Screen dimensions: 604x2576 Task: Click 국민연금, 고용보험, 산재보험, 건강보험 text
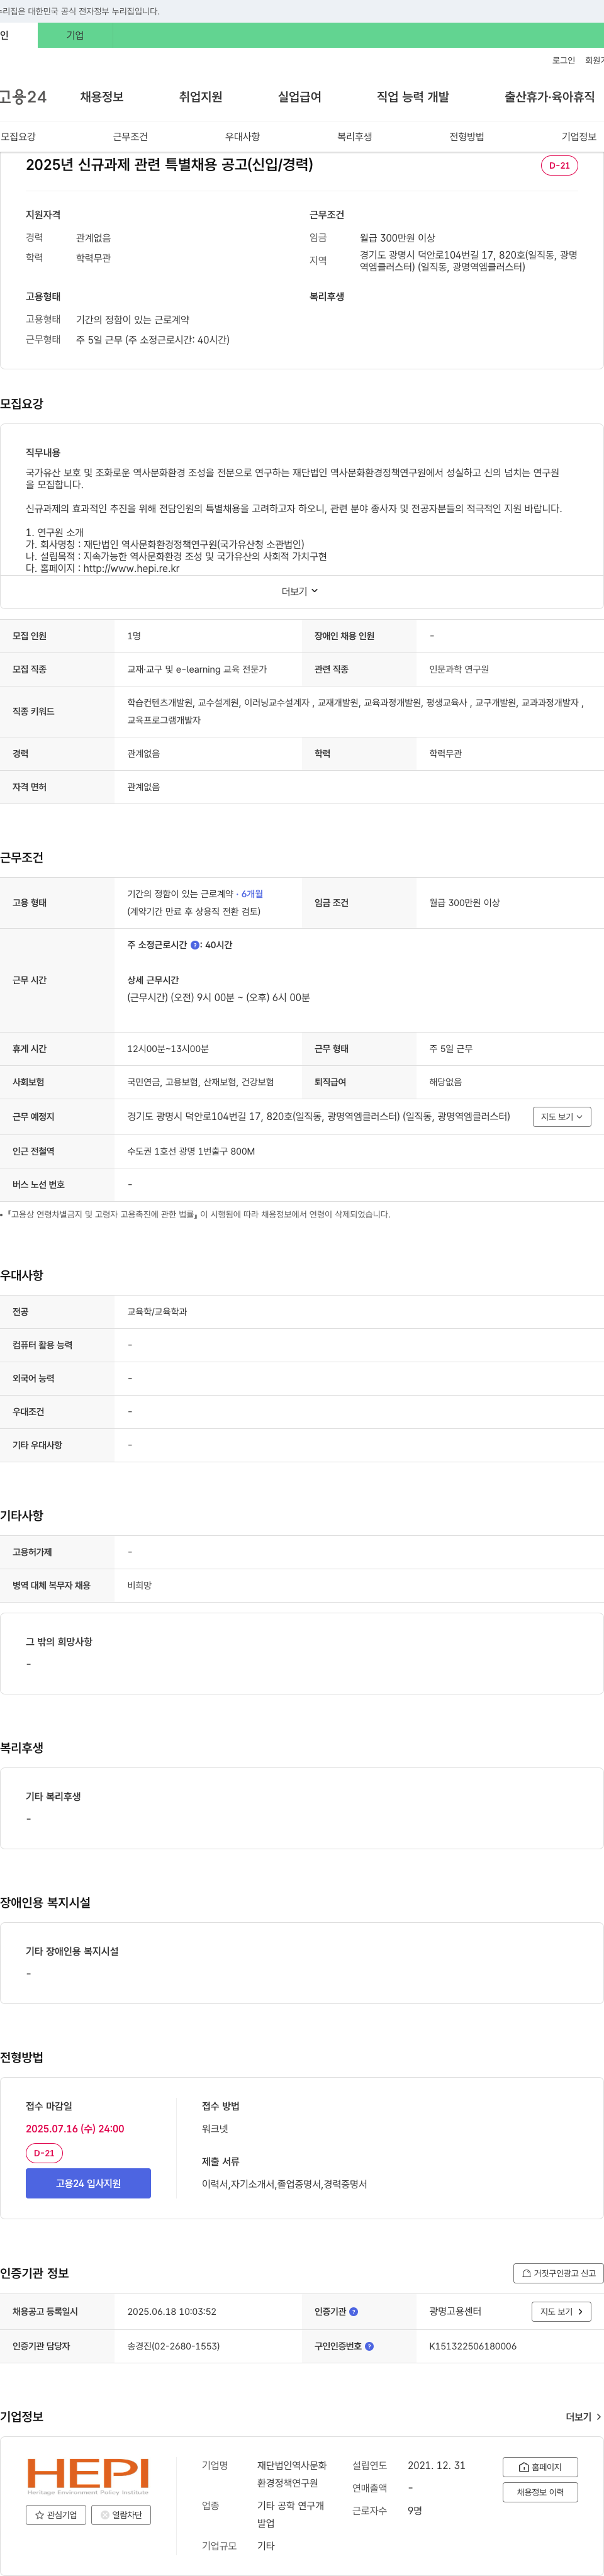click(x=200, y=1082)
